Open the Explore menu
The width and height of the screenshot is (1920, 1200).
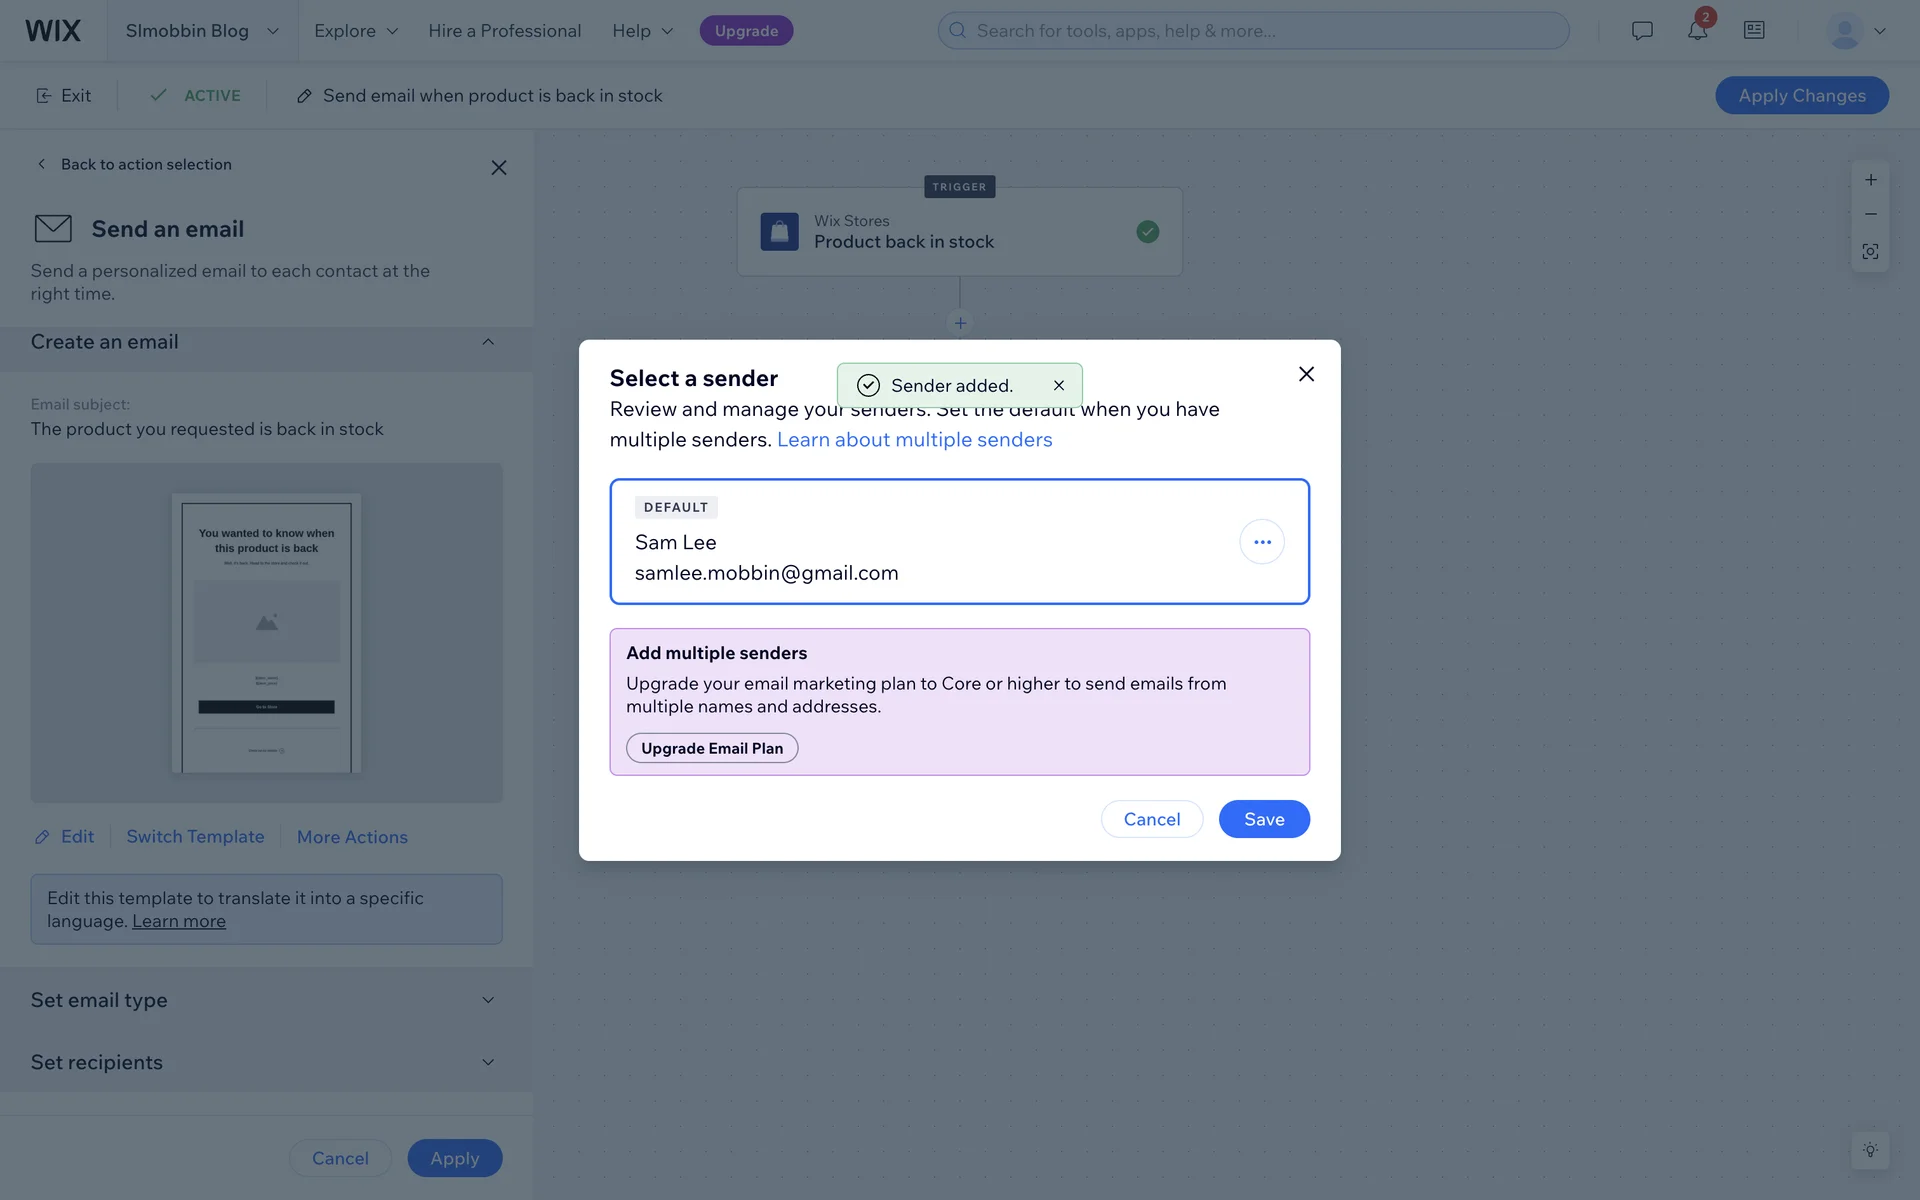[356, 31]
